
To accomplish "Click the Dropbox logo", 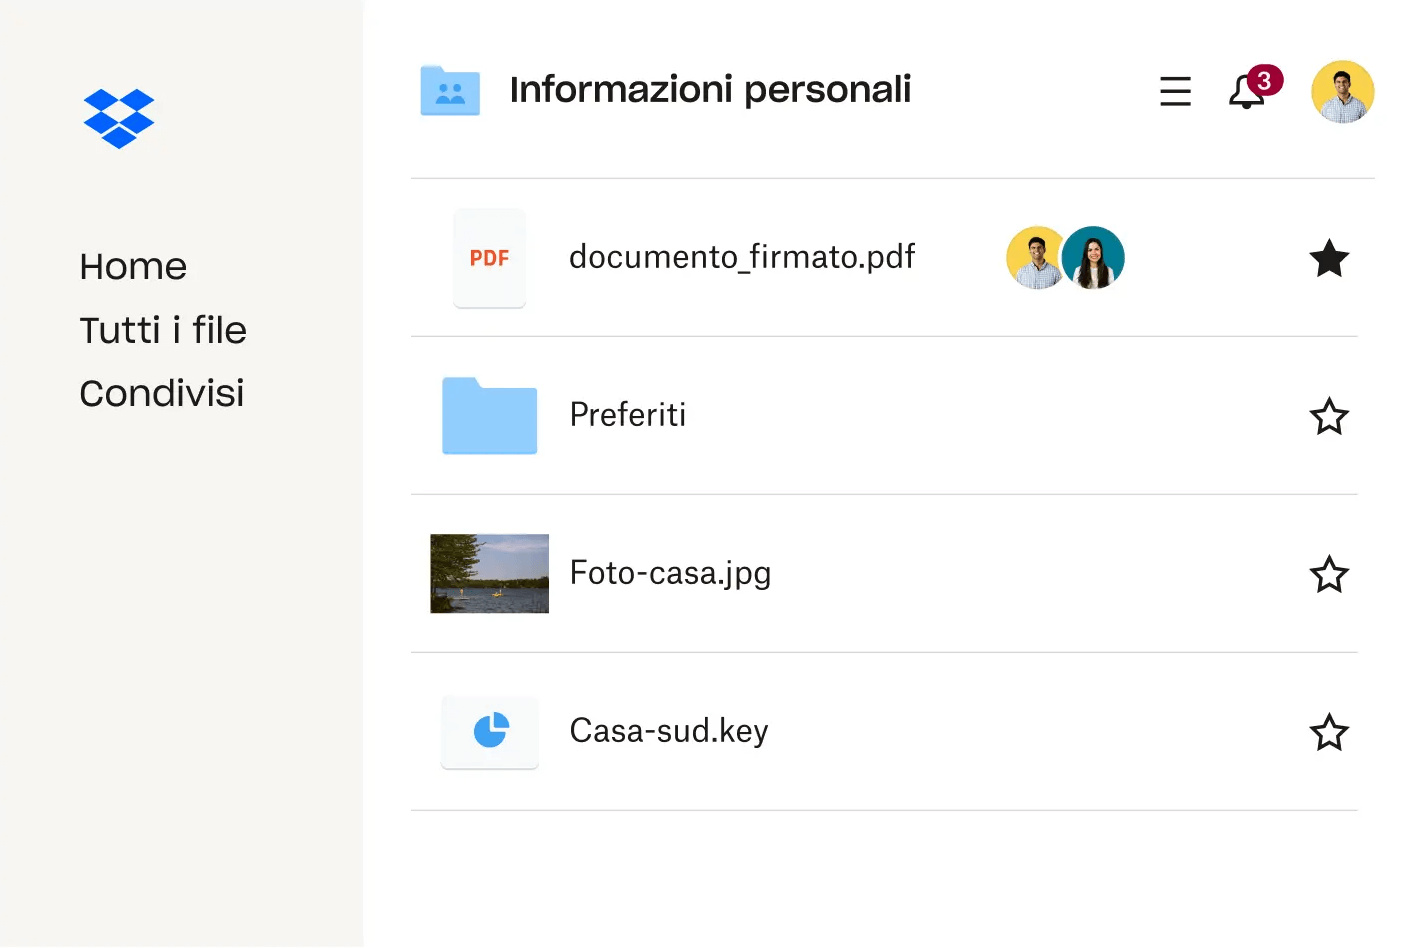I will (x=119, y=118).
